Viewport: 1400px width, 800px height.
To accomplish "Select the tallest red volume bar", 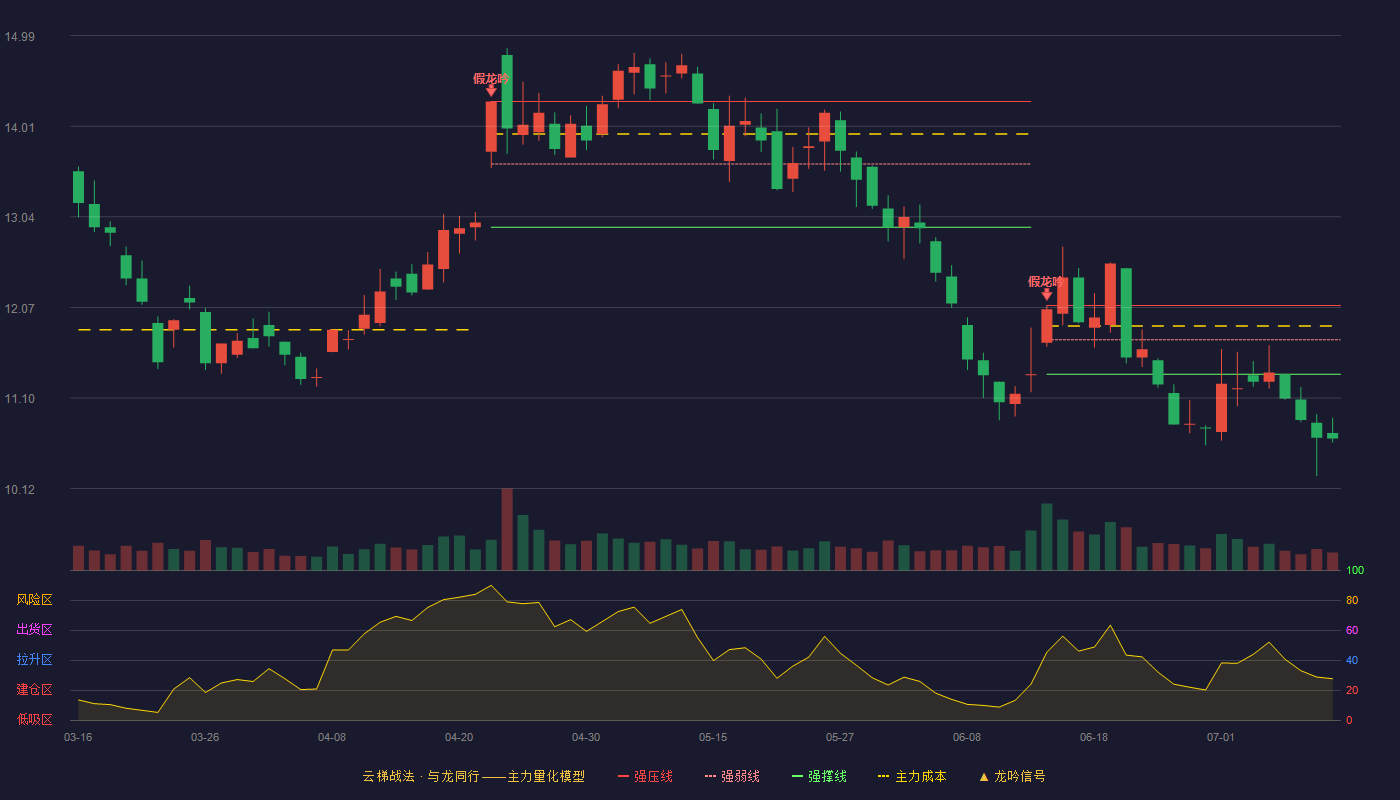I will 507,529.
